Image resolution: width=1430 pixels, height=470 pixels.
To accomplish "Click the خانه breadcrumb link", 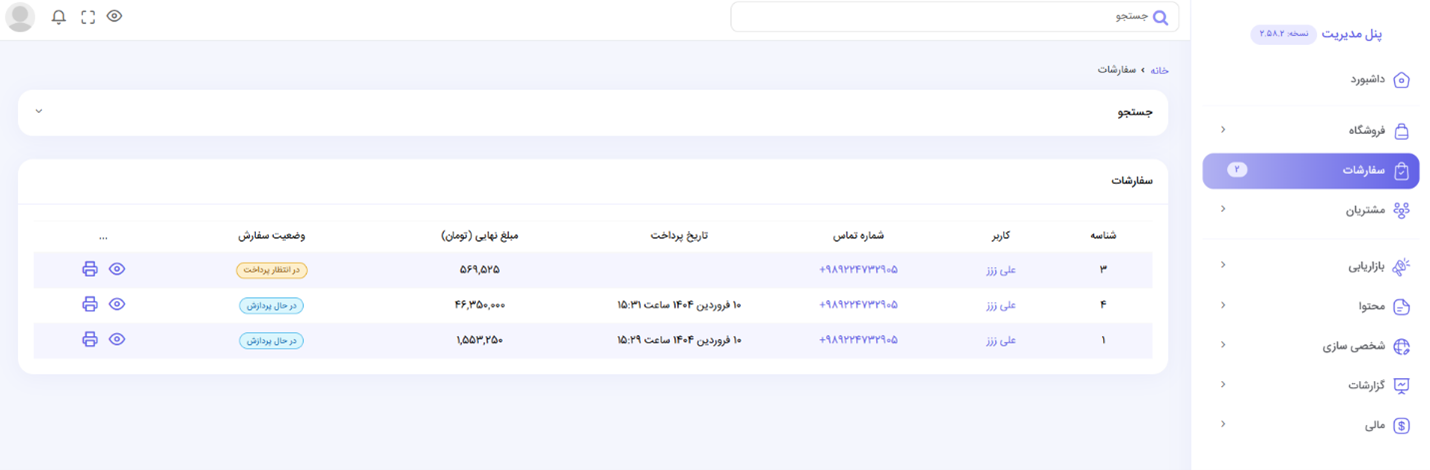I will 1159,70.
